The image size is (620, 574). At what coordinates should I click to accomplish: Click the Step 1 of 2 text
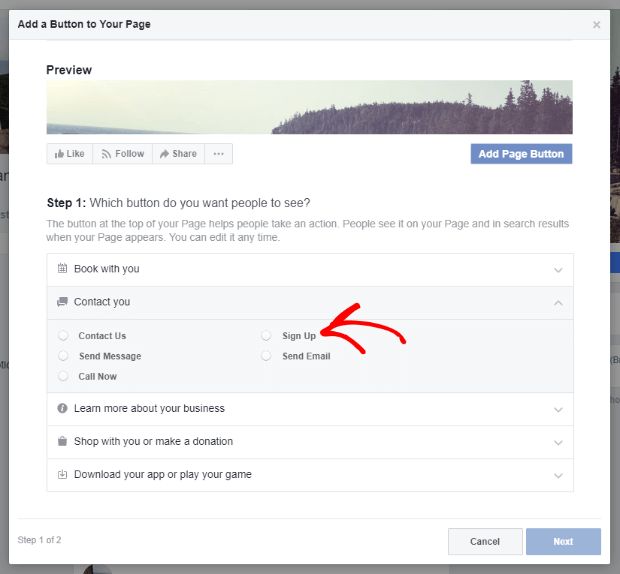[40, 540]
